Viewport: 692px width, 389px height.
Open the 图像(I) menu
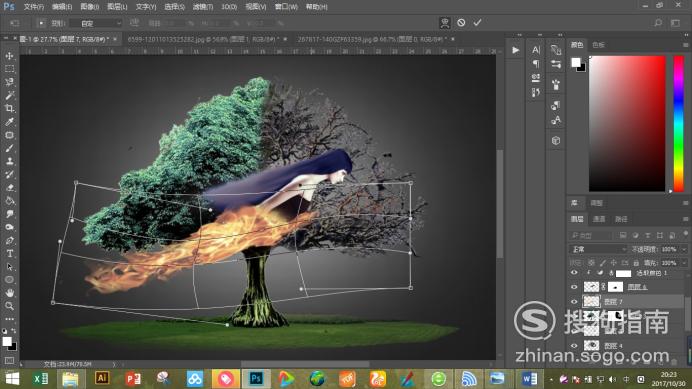(90, 7)
